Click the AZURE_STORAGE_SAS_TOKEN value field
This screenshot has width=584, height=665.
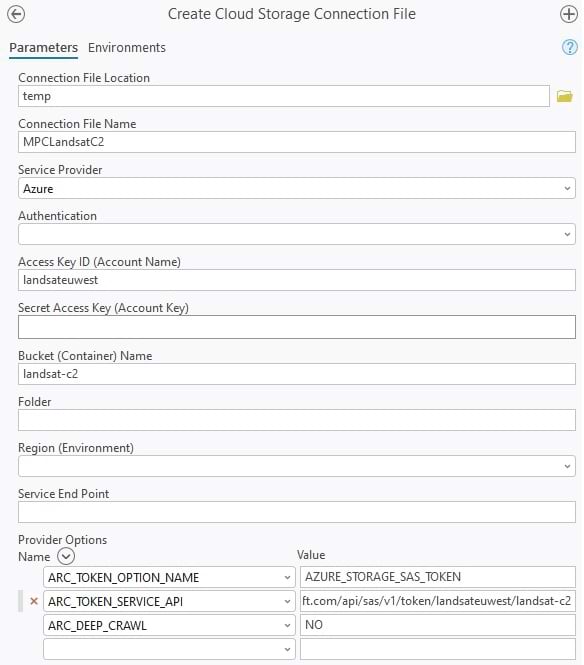tap(438, 577)
